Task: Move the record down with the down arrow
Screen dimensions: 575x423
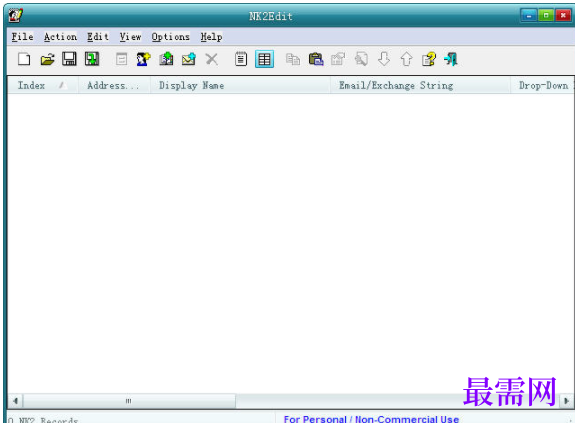Action: tap(384, 59)
